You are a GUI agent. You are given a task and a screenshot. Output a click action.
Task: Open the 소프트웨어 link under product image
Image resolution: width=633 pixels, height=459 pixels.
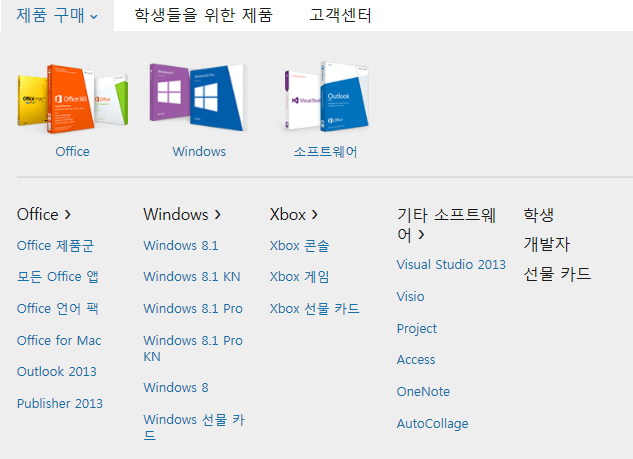325,151
